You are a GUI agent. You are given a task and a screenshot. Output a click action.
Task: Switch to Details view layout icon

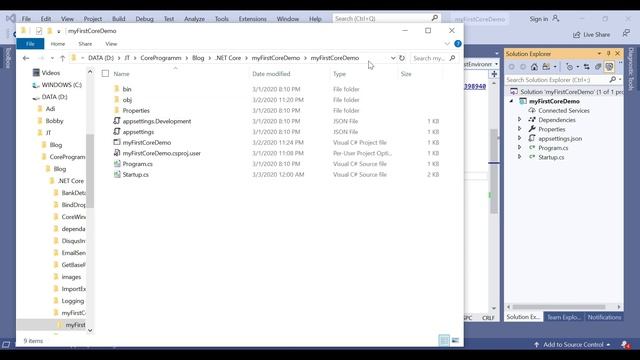pyautogui.click(x=444, y=340)
